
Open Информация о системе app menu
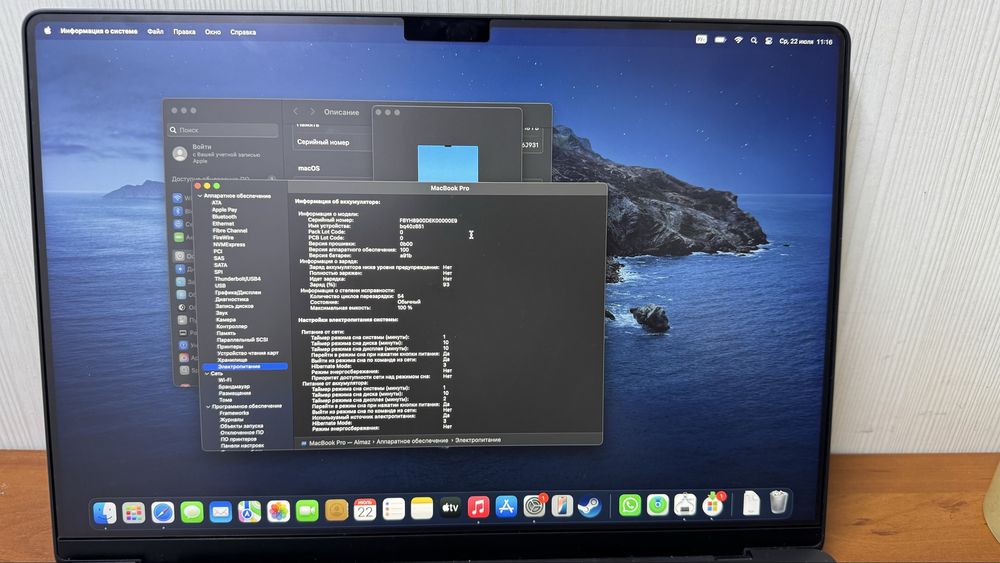(99, 31)
